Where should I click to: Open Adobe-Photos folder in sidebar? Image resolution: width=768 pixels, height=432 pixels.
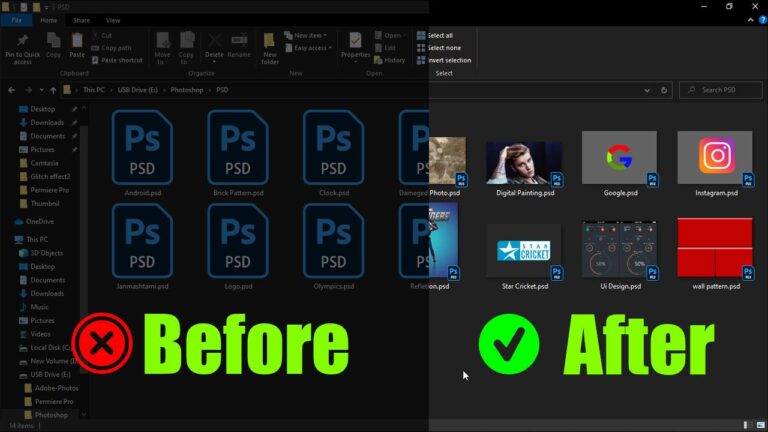pos(51,388)
